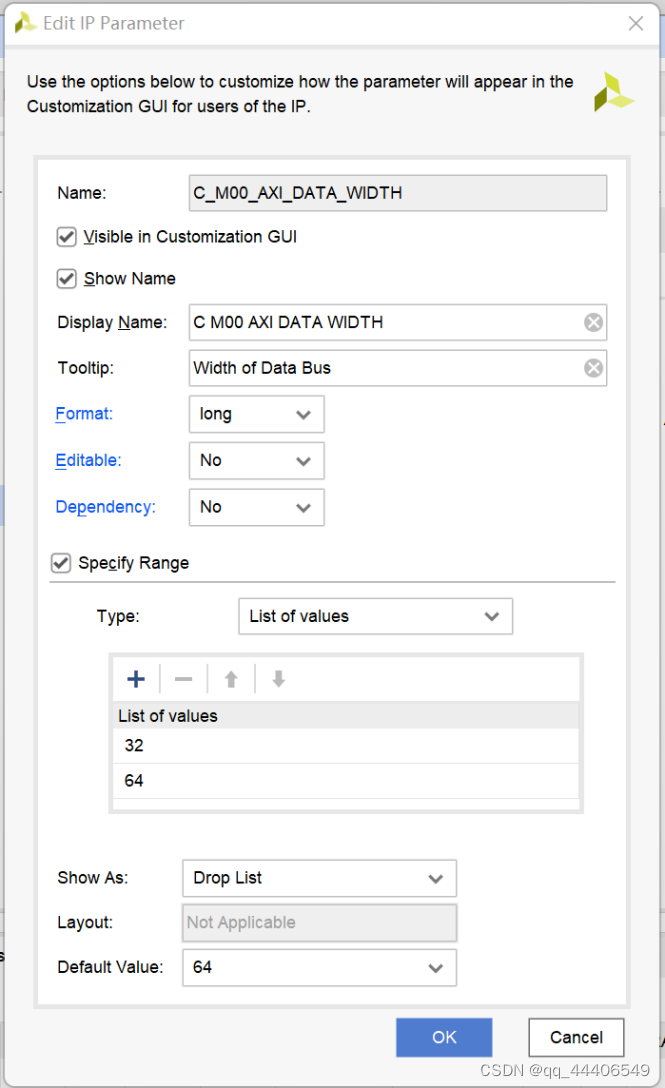Move the selected value down in the list

(x=277, y=679)
